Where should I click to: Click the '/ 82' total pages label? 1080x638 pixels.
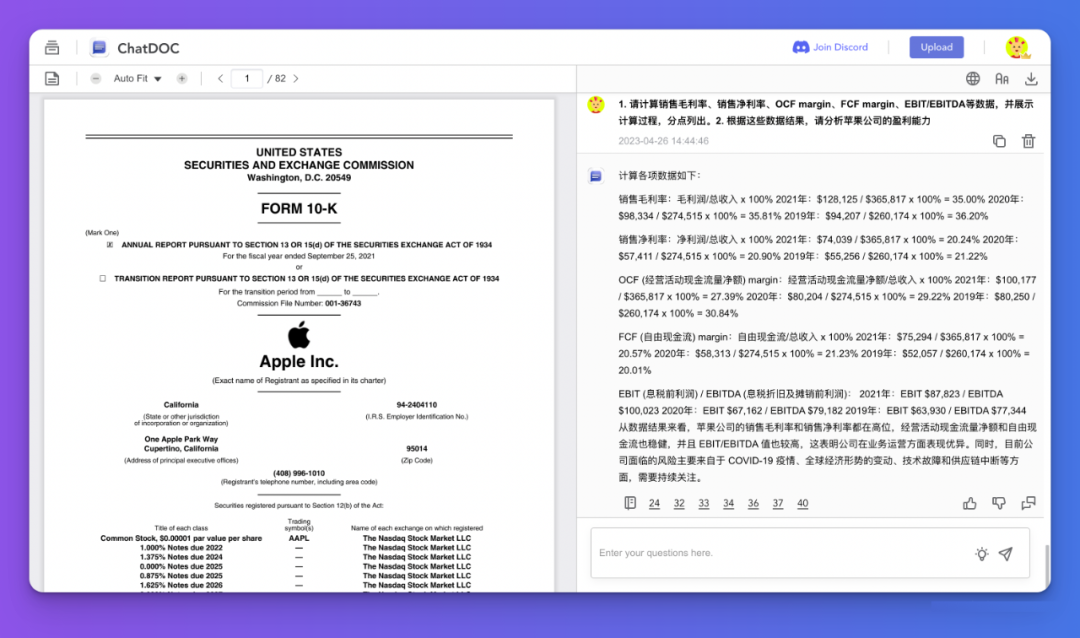coord(277,79)
